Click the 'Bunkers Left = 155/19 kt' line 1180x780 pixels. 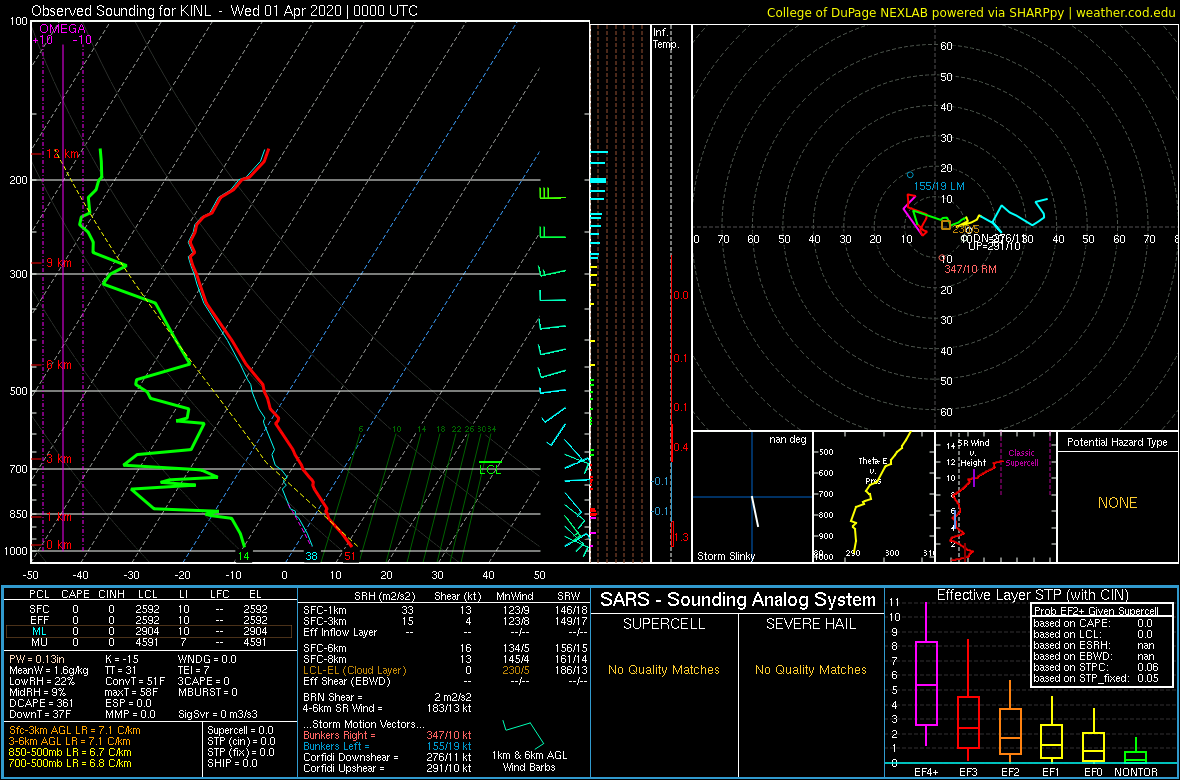[388, 745]
